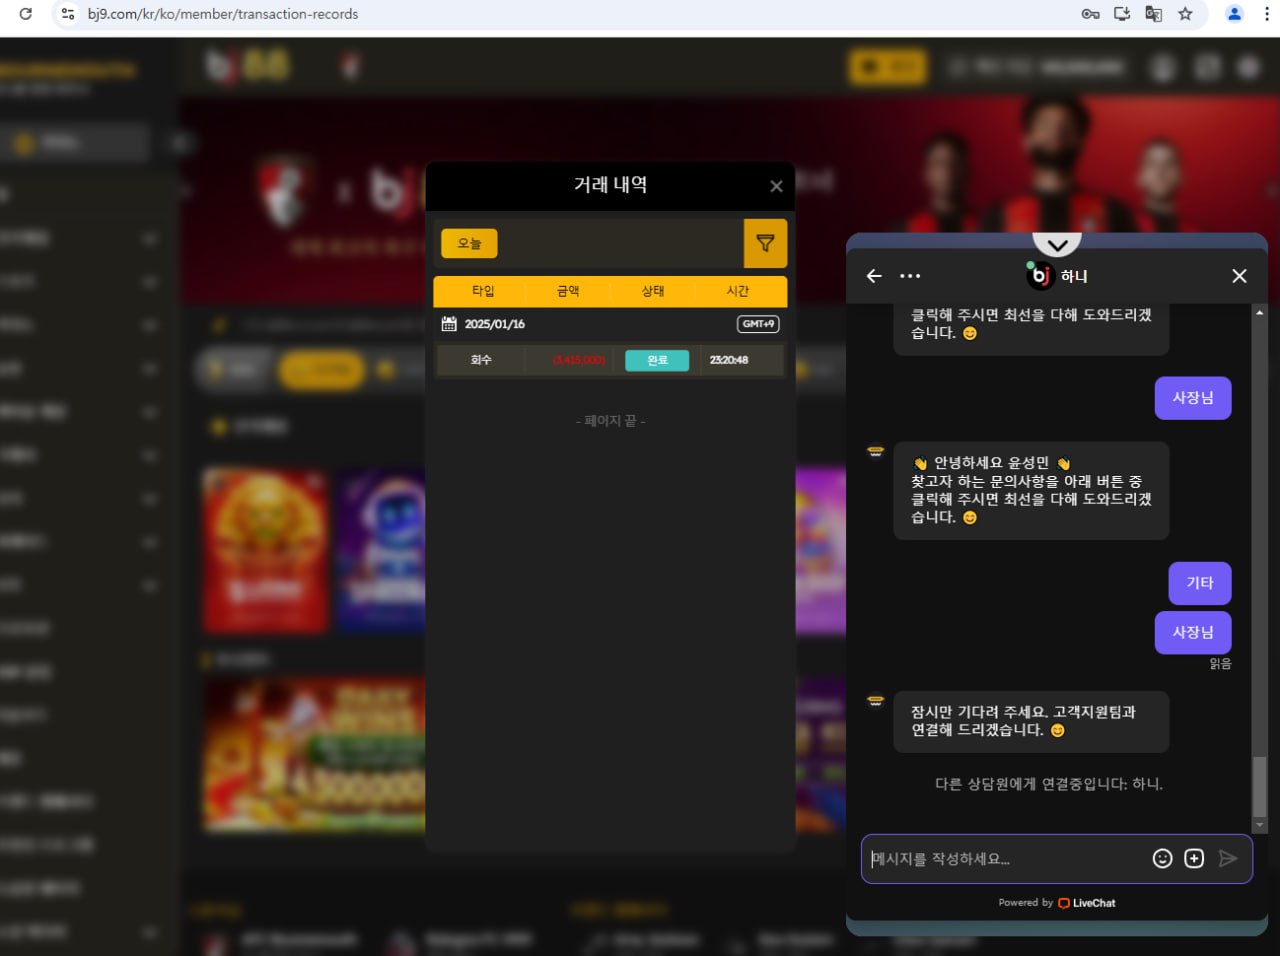Click the 완료 status badge
The height and width of the screenshot is (956, 1280).
[x=657, y=360]
